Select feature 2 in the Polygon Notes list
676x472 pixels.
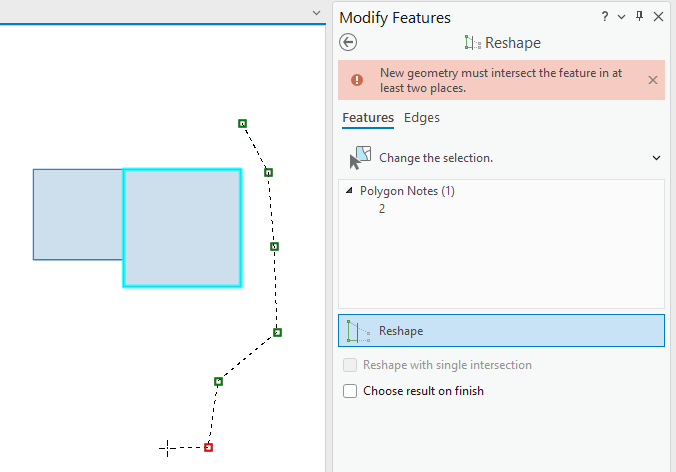point(382,209)
